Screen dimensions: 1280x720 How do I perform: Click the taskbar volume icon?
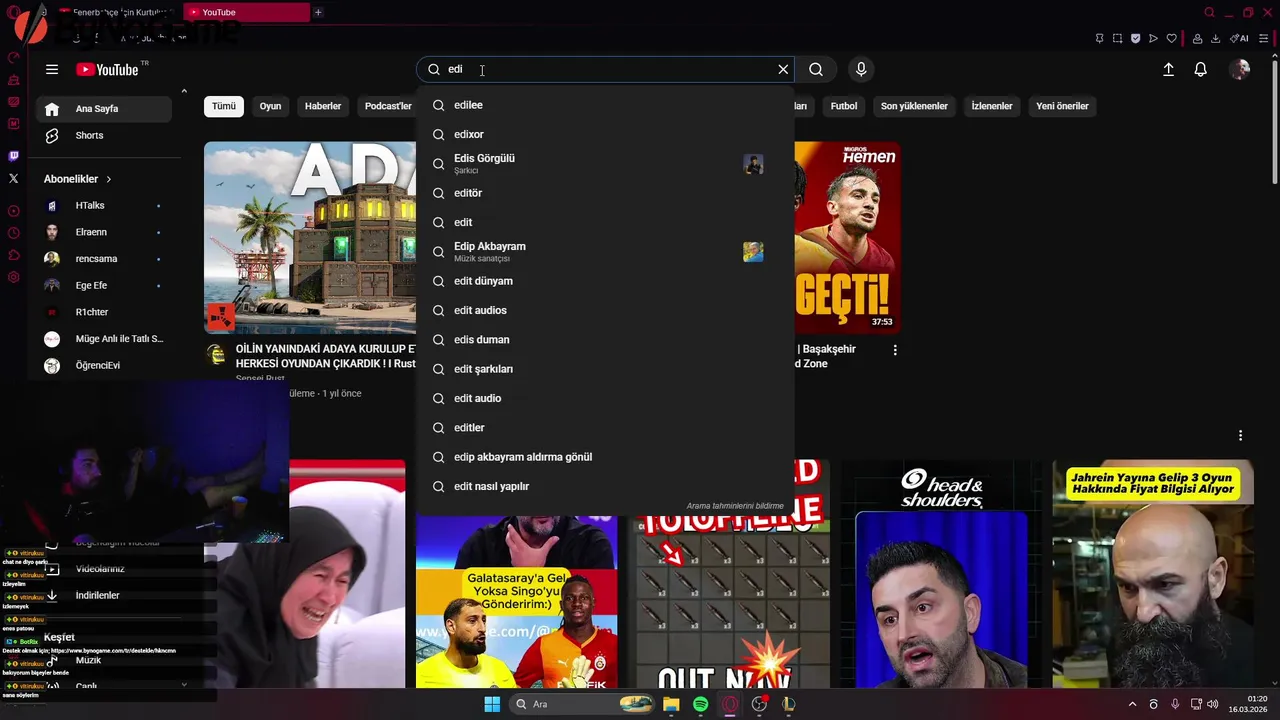coord(1213,704)
